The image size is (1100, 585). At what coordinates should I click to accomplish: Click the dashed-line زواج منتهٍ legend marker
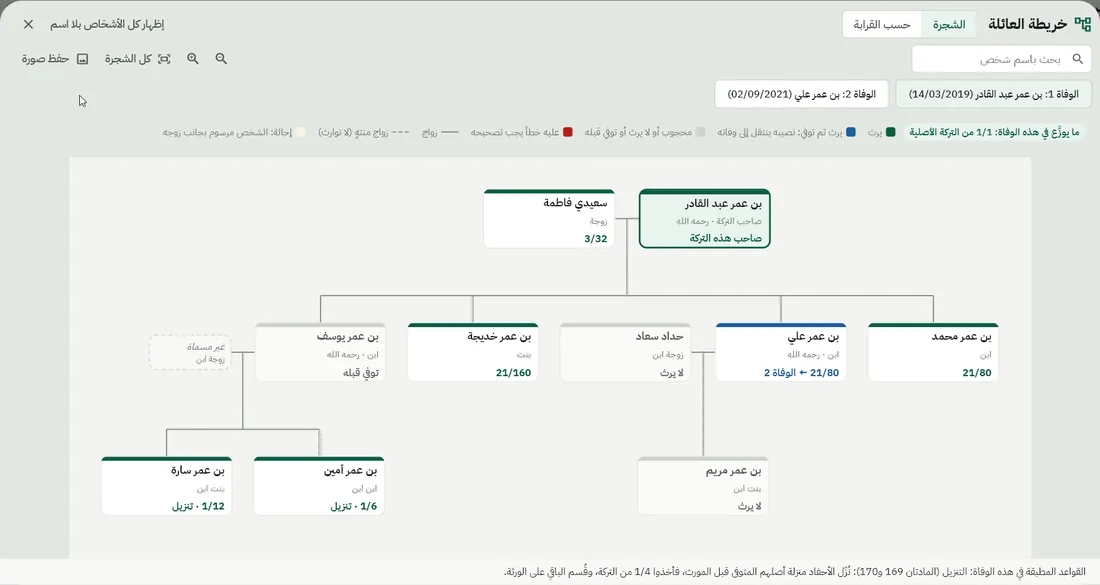(x=400, y=132)
